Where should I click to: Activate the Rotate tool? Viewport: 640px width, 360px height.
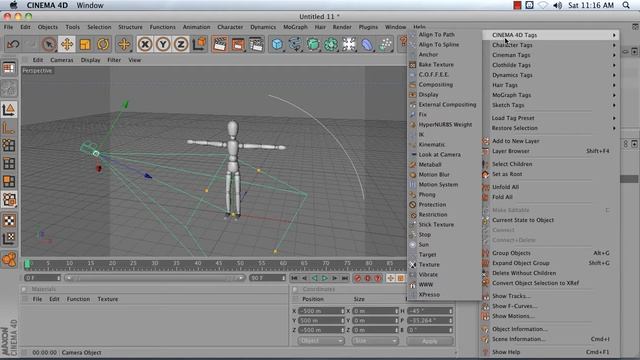click(x=103, y=44)
